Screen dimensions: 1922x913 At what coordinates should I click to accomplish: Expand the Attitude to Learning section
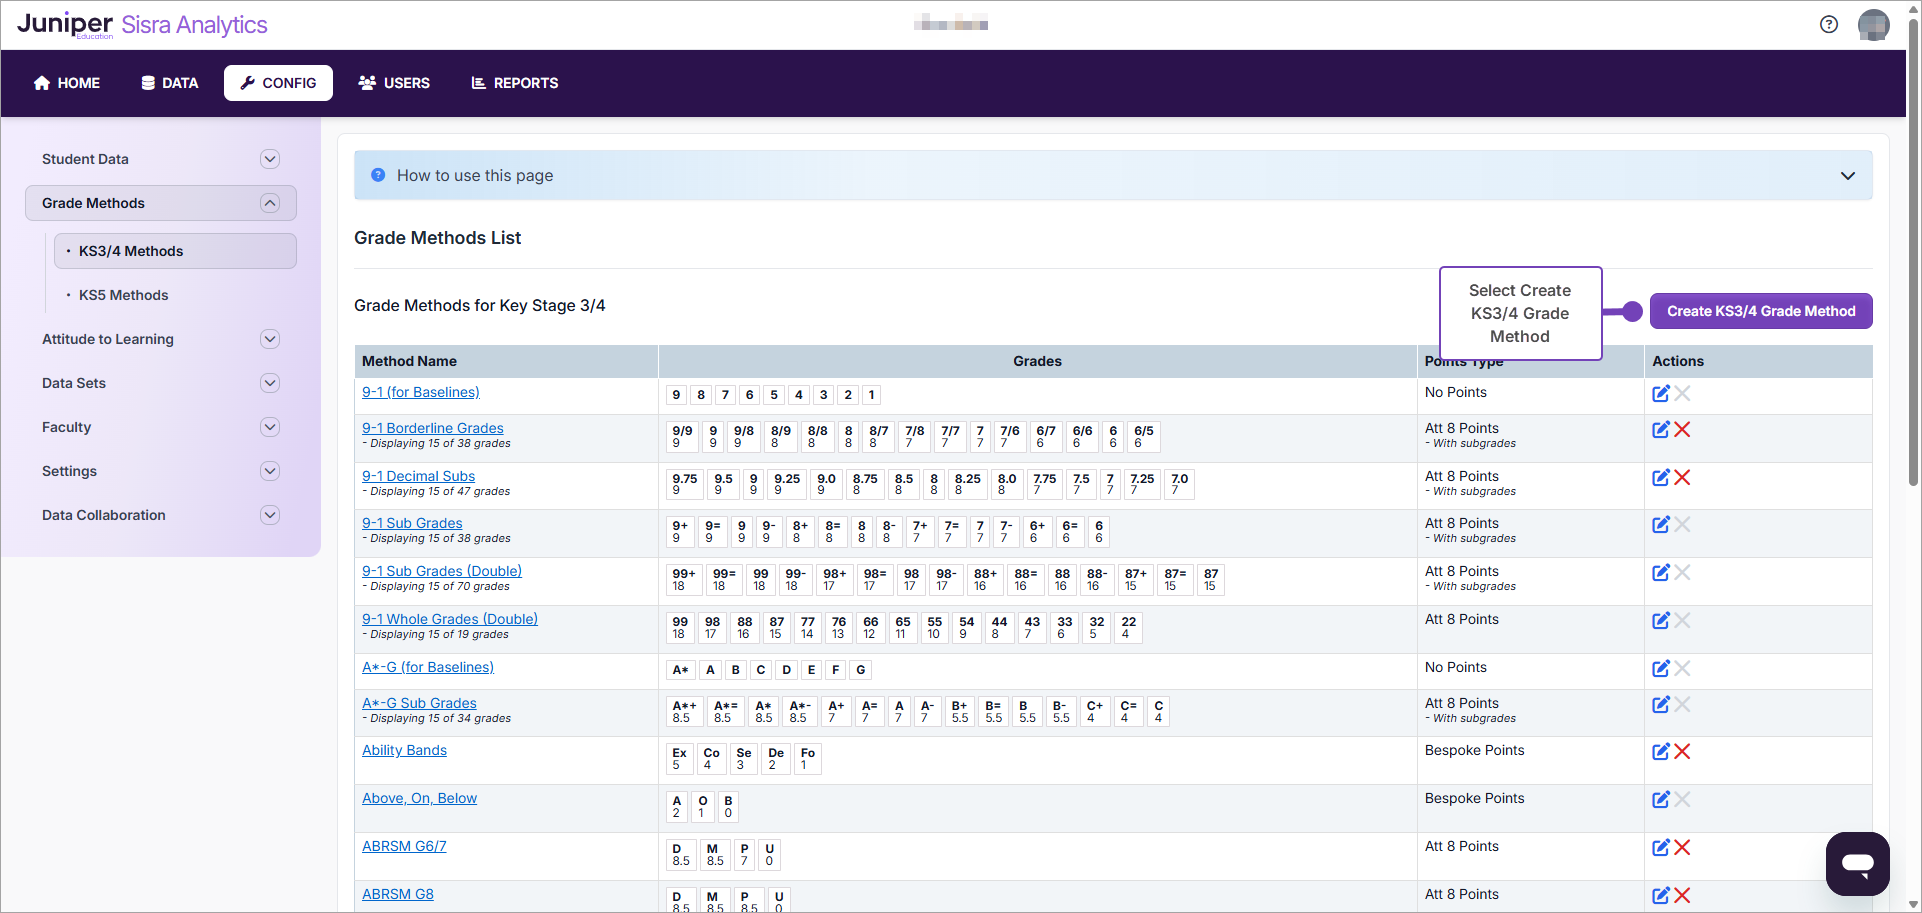(x=269, y=339)
